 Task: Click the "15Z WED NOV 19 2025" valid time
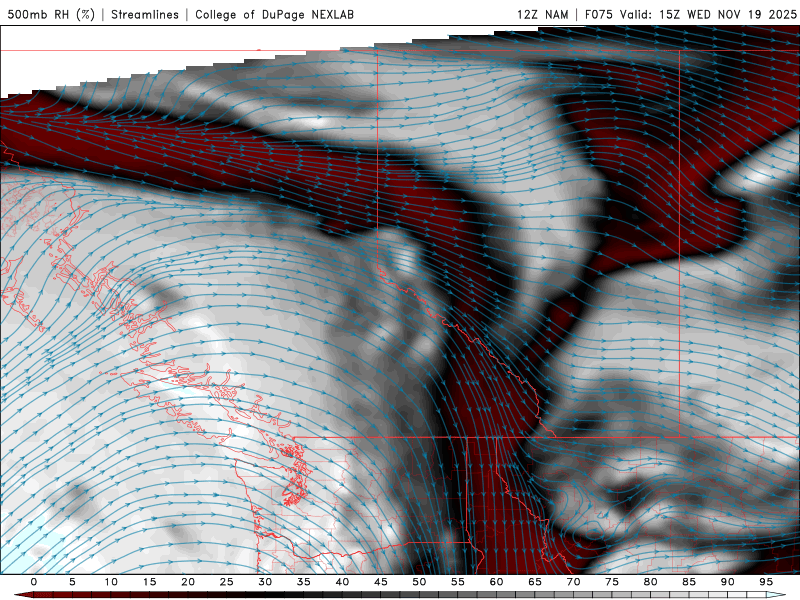pos(728,14)
